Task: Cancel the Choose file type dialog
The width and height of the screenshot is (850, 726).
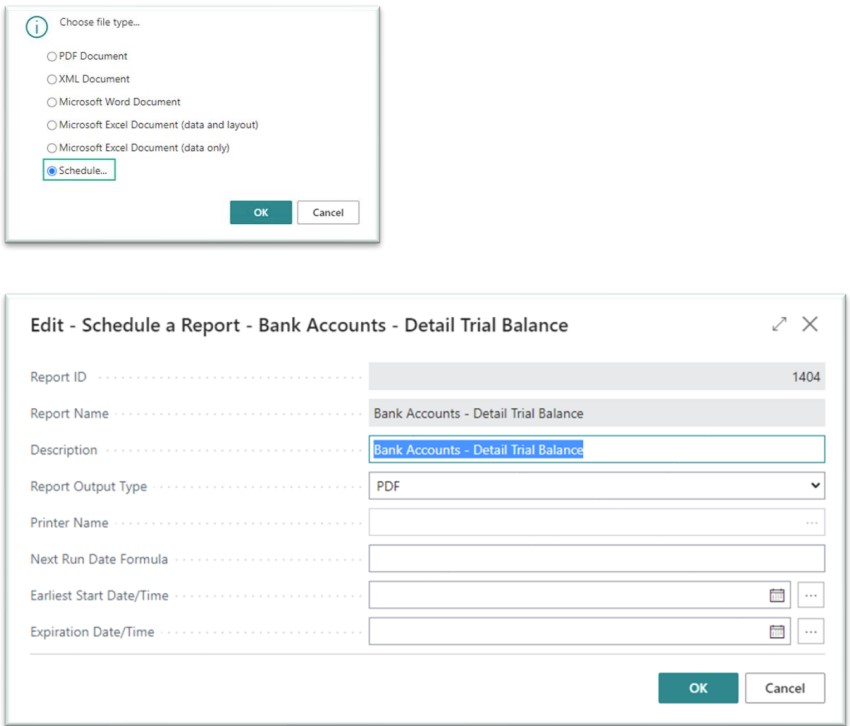Action: click(328, 213)
